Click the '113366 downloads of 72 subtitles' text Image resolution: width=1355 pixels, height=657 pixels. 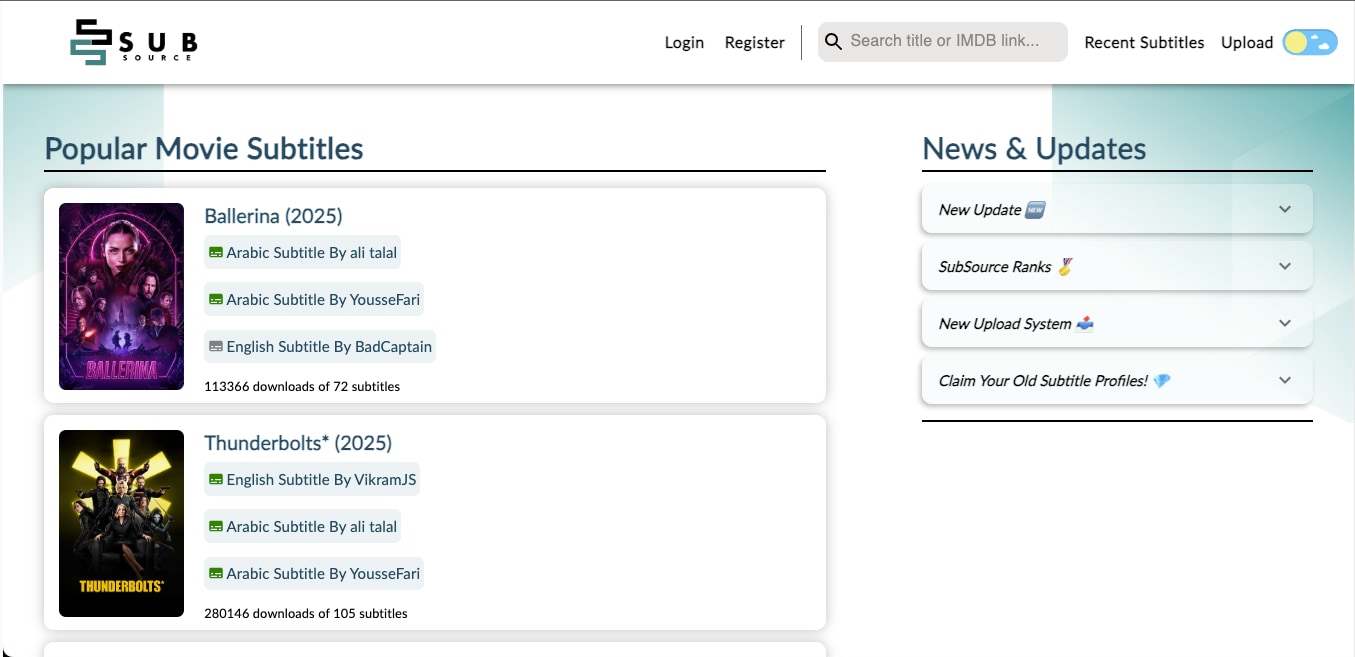click(x=302, y=386)
